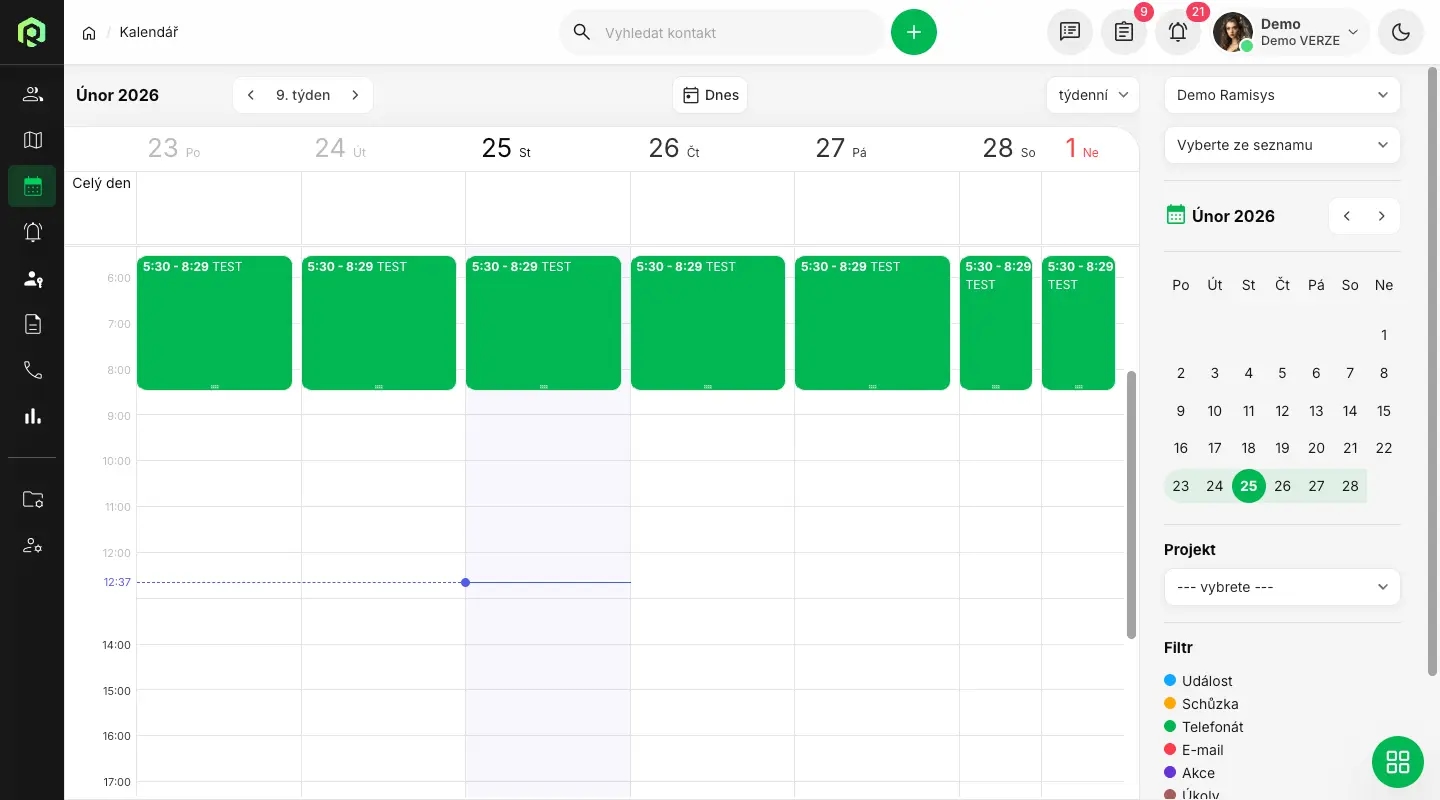Open the chat messages icon in header
The width and height of the screenshot is (1440, 800).
(x=1070, y=32)
